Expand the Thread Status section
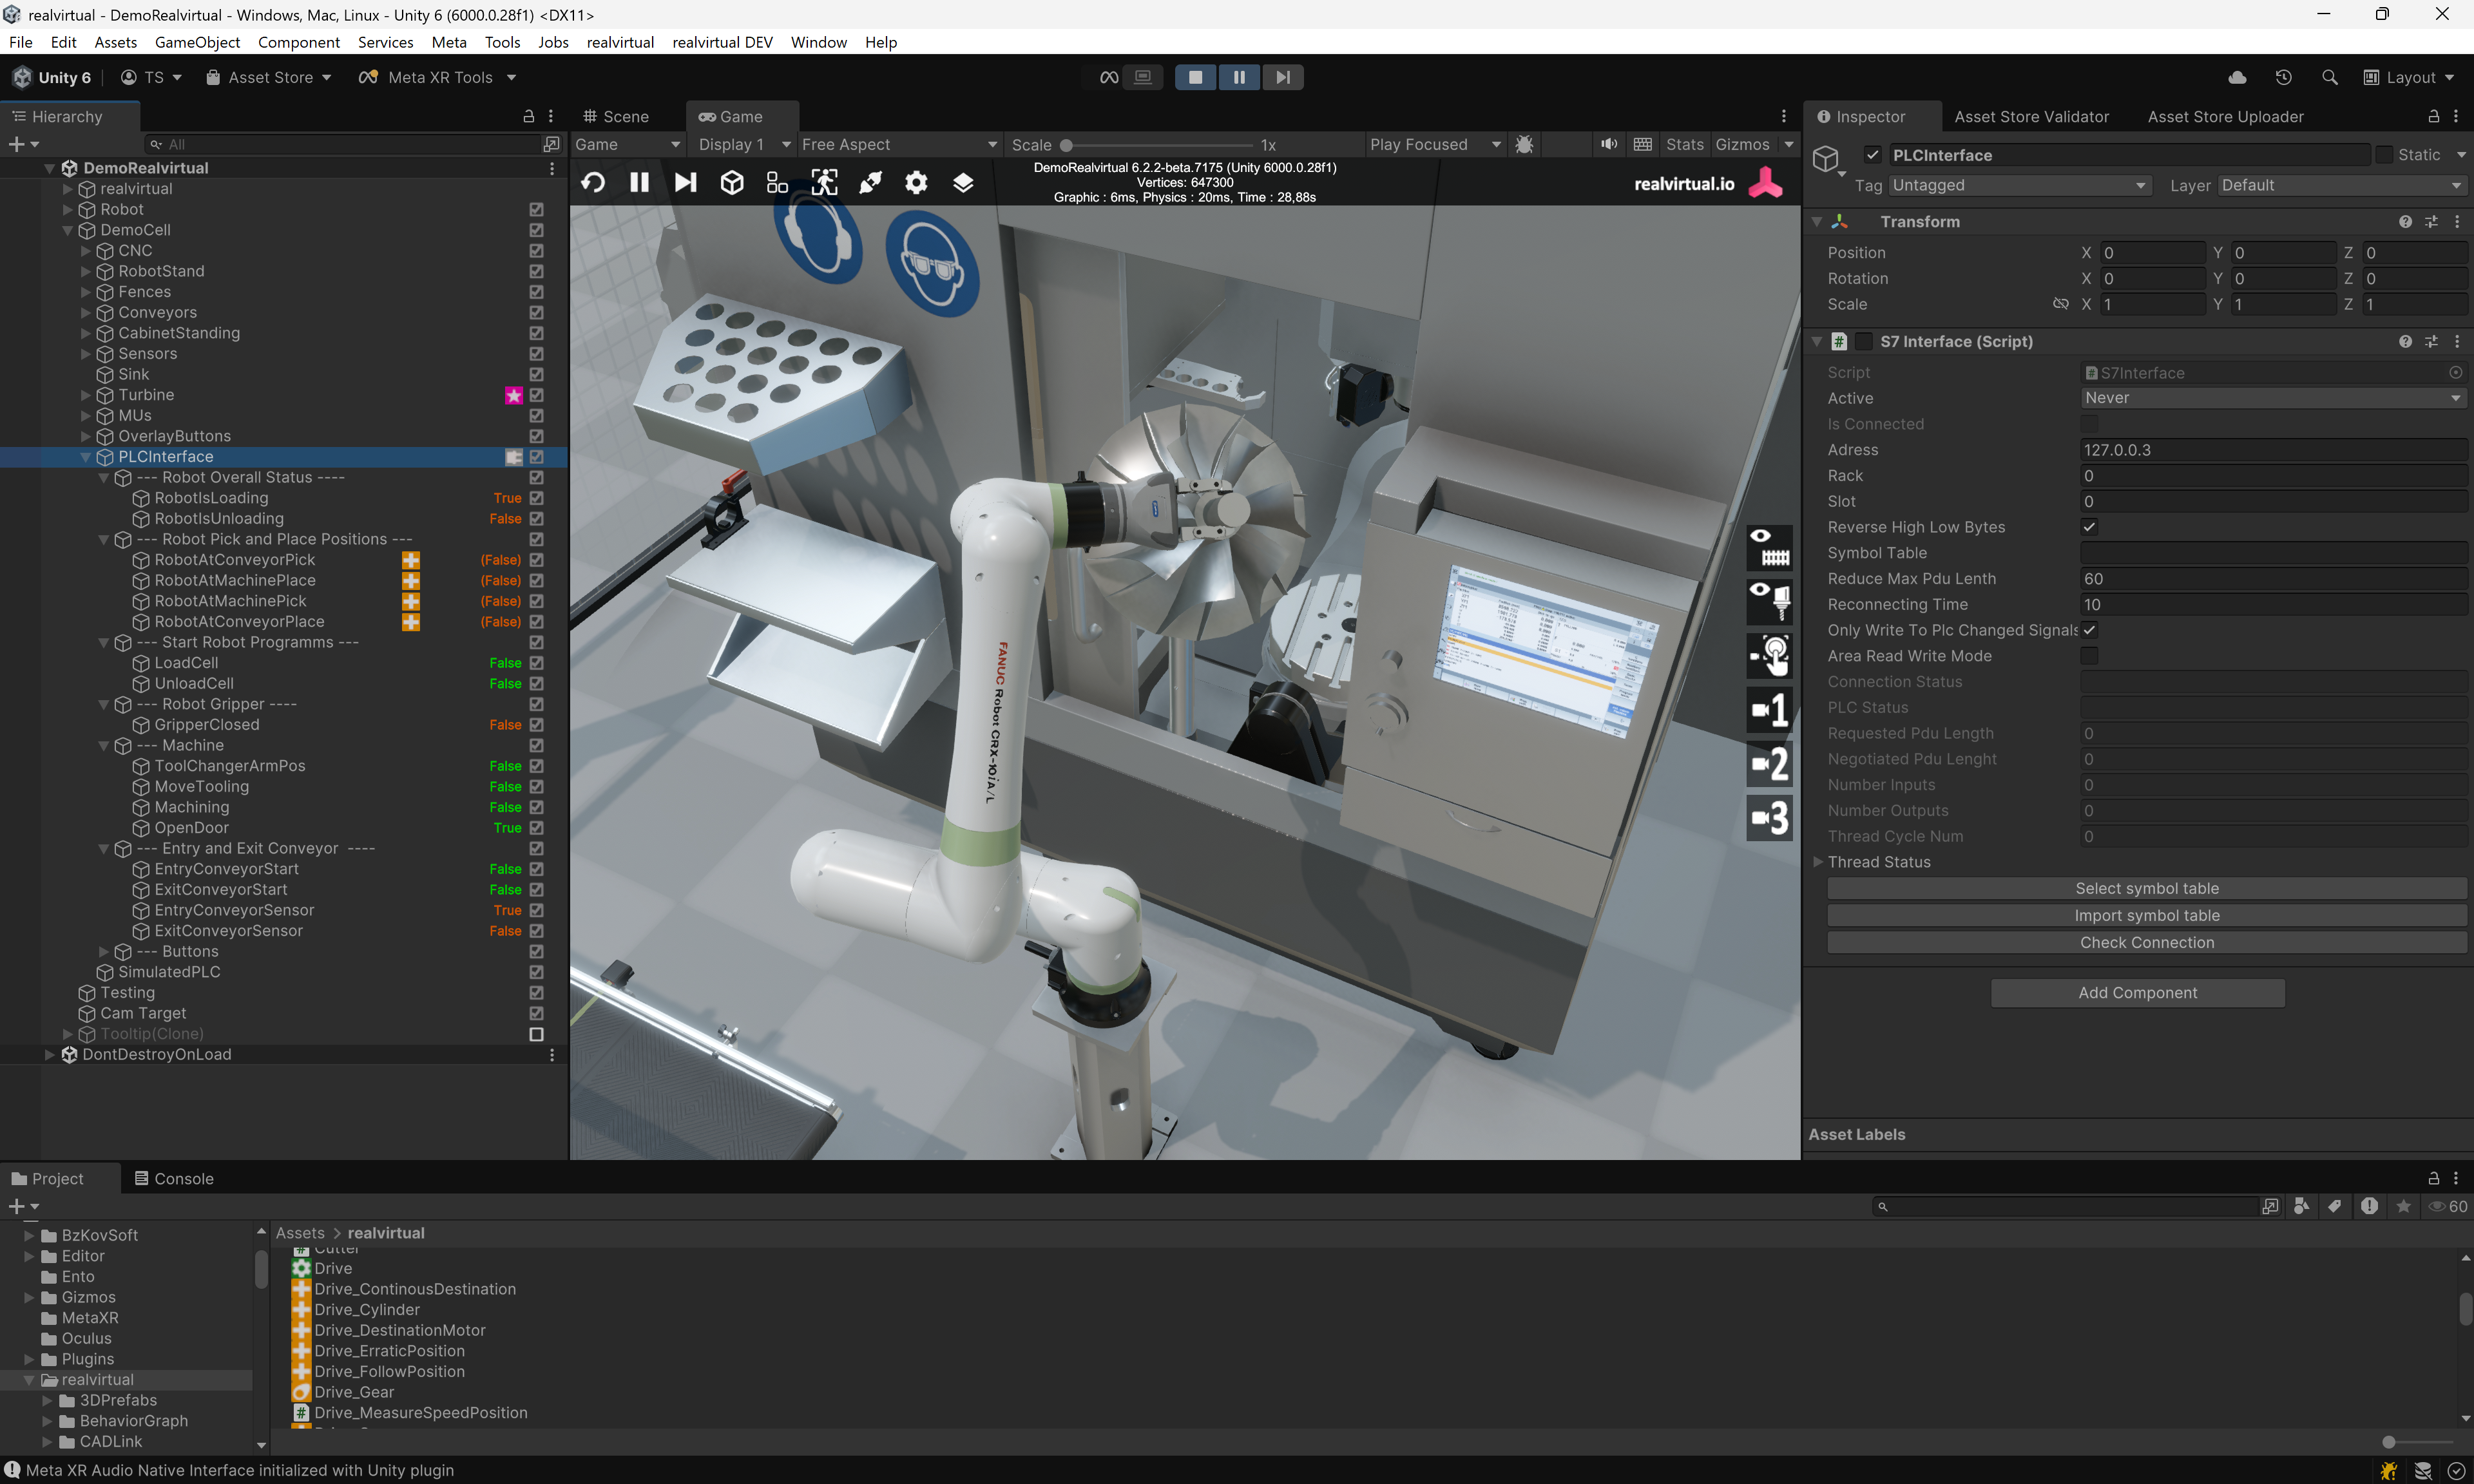The image size is (2474, 1484). tap(1818, 861)
